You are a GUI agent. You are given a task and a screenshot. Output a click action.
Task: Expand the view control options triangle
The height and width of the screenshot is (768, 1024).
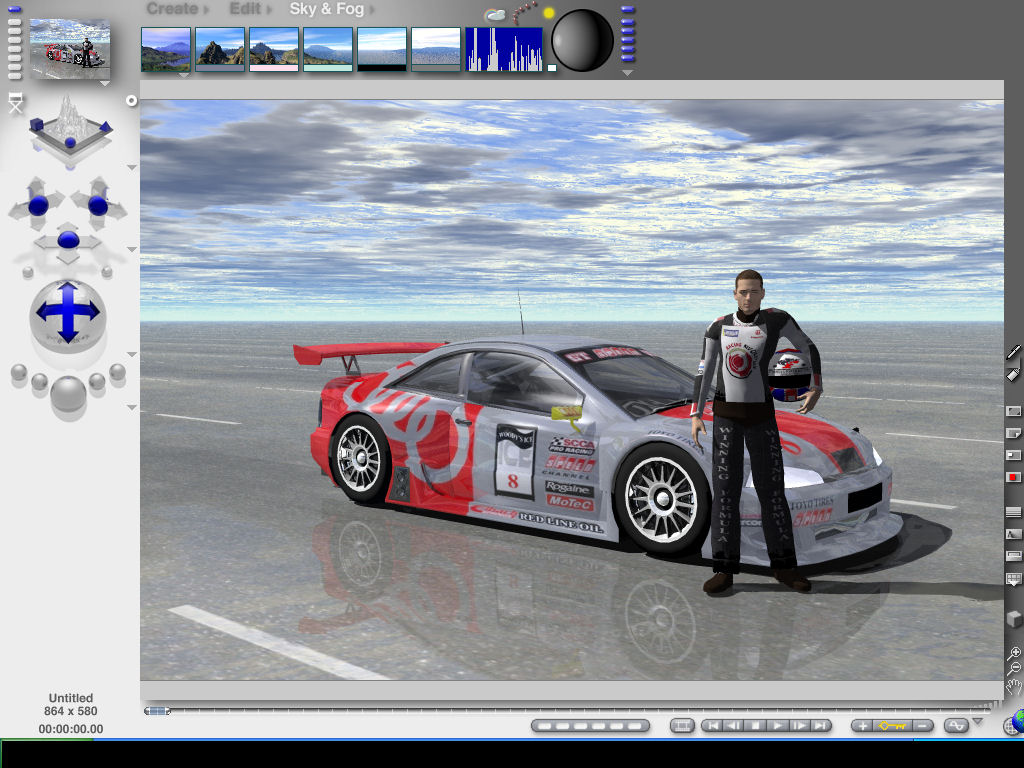(132, 168)
